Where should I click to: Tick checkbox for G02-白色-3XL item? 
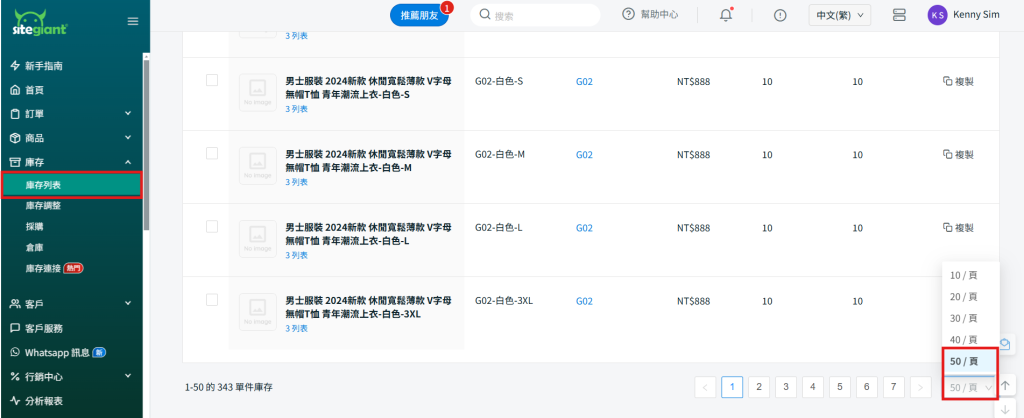(212, 300)
